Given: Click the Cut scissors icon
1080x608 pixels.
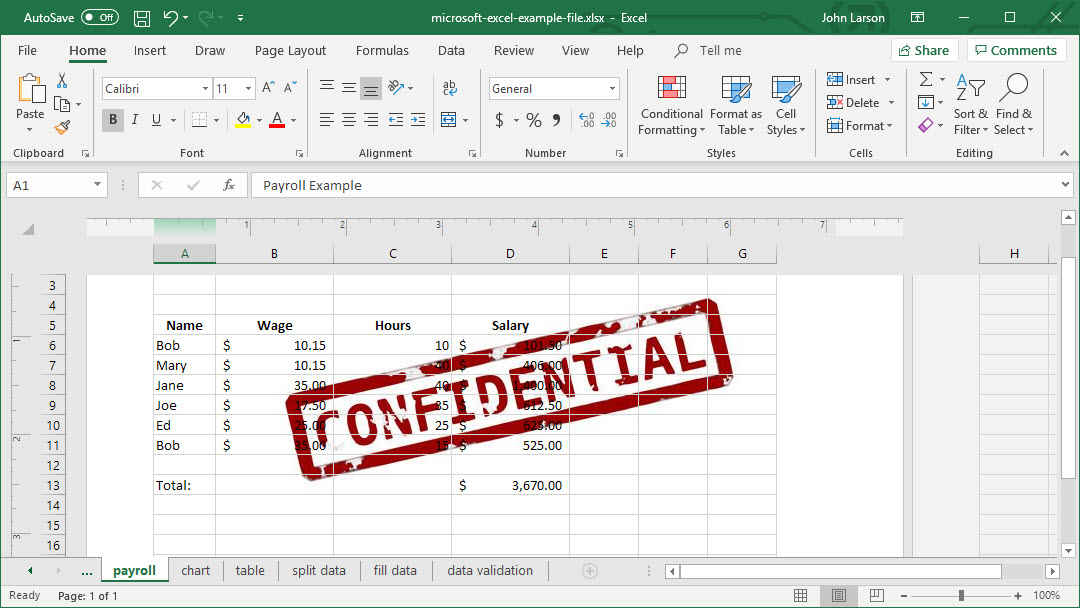Looking at the screenshot, I should 62,80.
